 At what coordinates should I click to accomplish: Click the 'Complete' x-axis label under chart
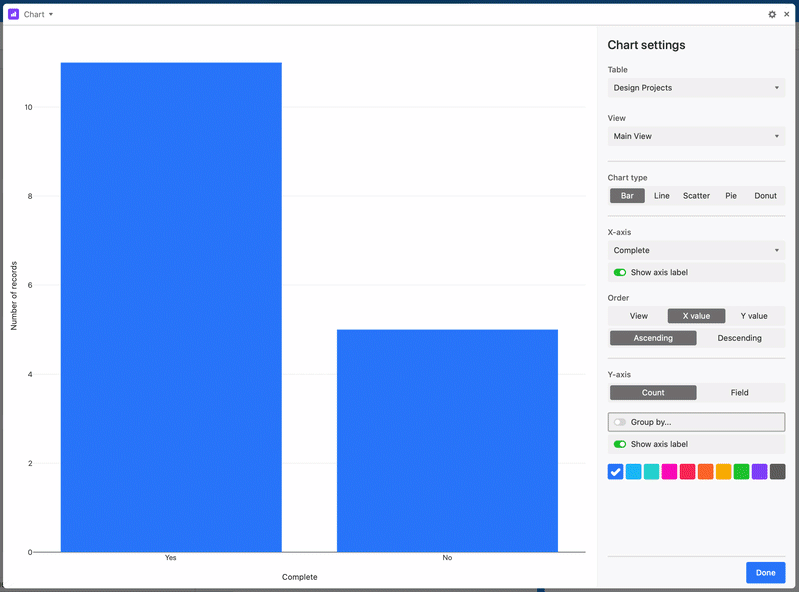tap(300, 577)
